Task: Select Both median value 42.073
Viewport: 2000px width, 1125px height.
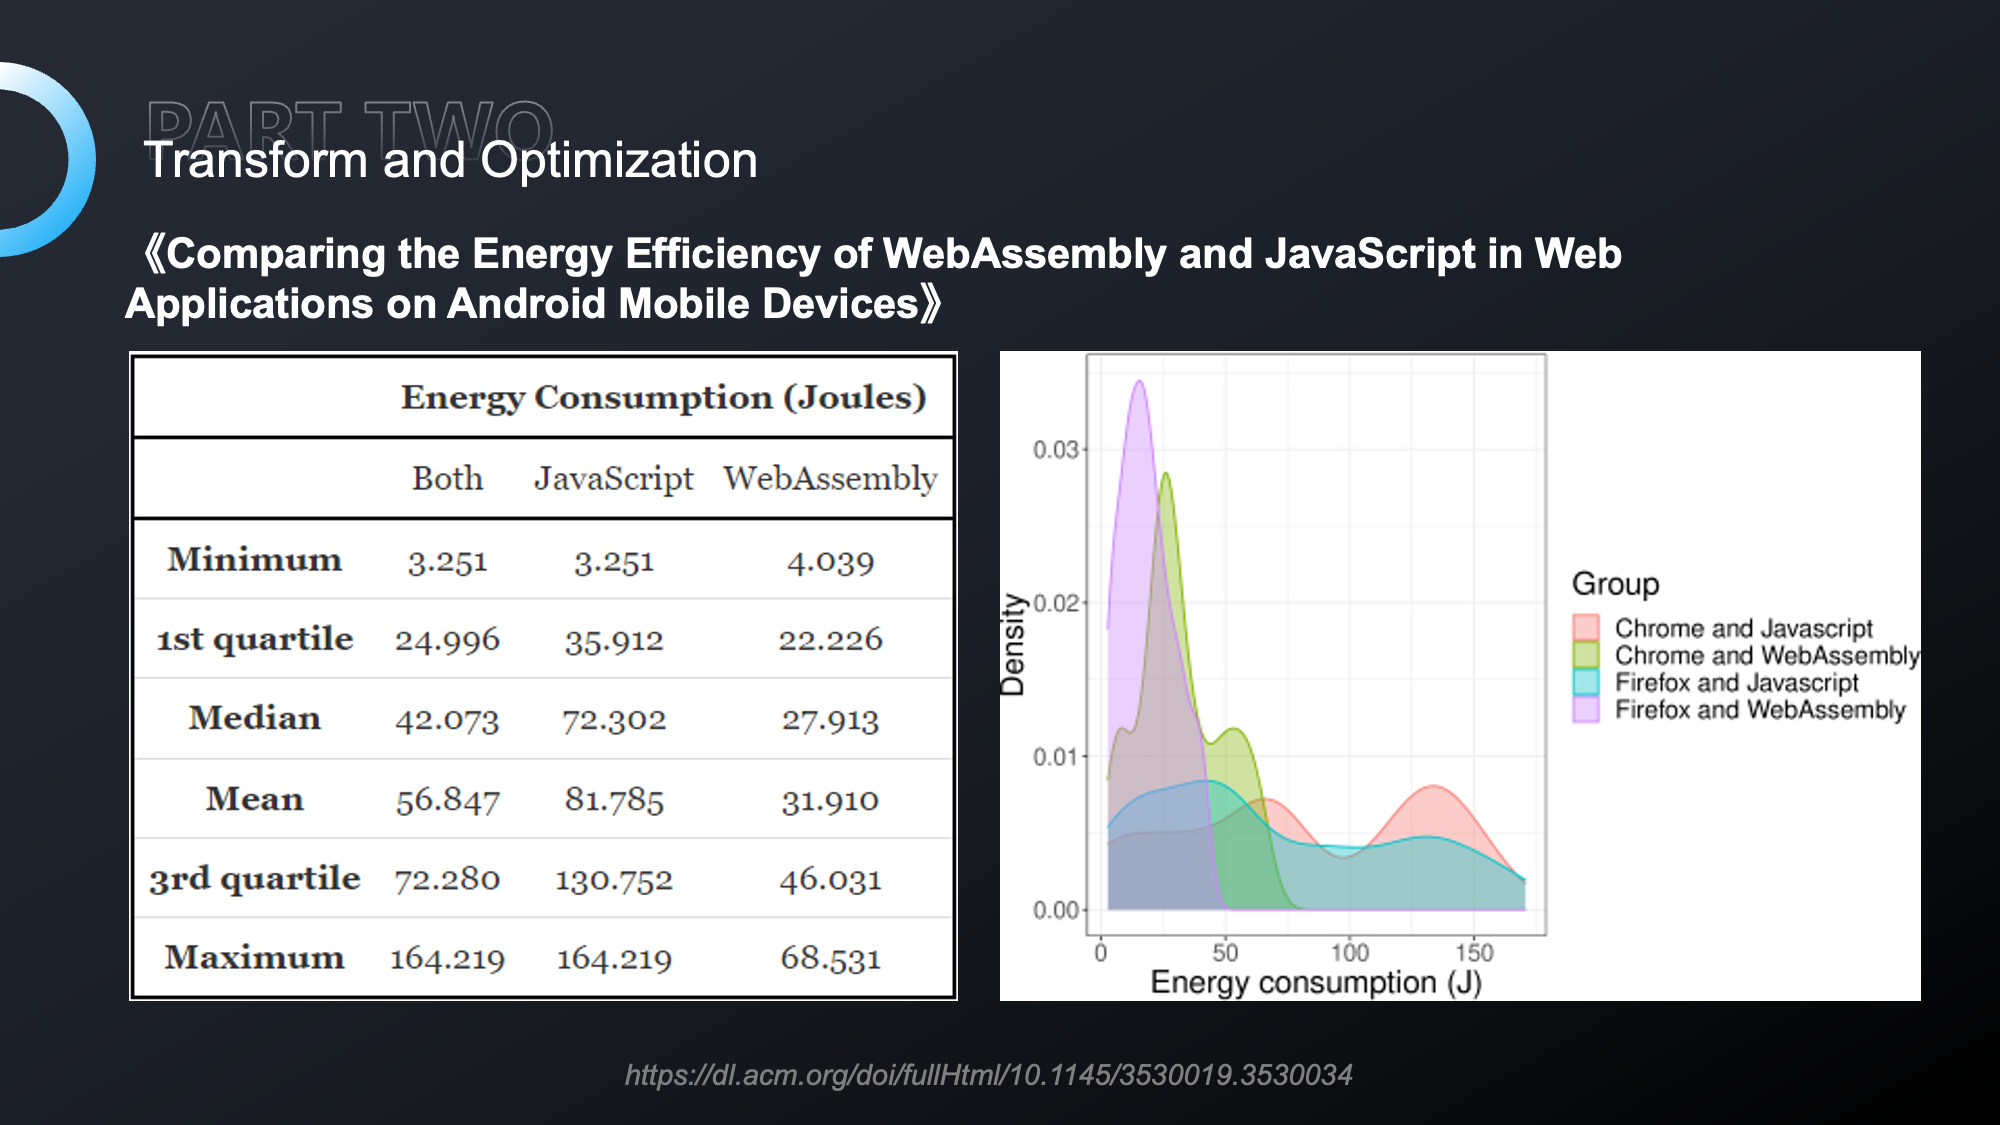Action: 447,720
